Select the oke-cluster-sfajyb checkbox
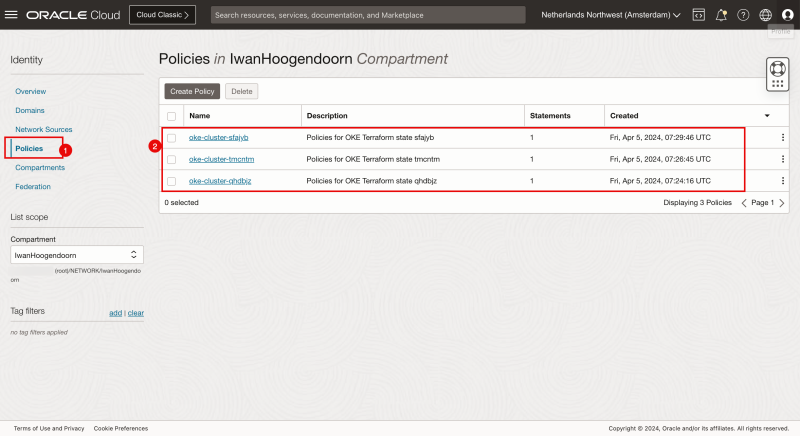This screenshot has width=800, height=436. coord(172,137)
